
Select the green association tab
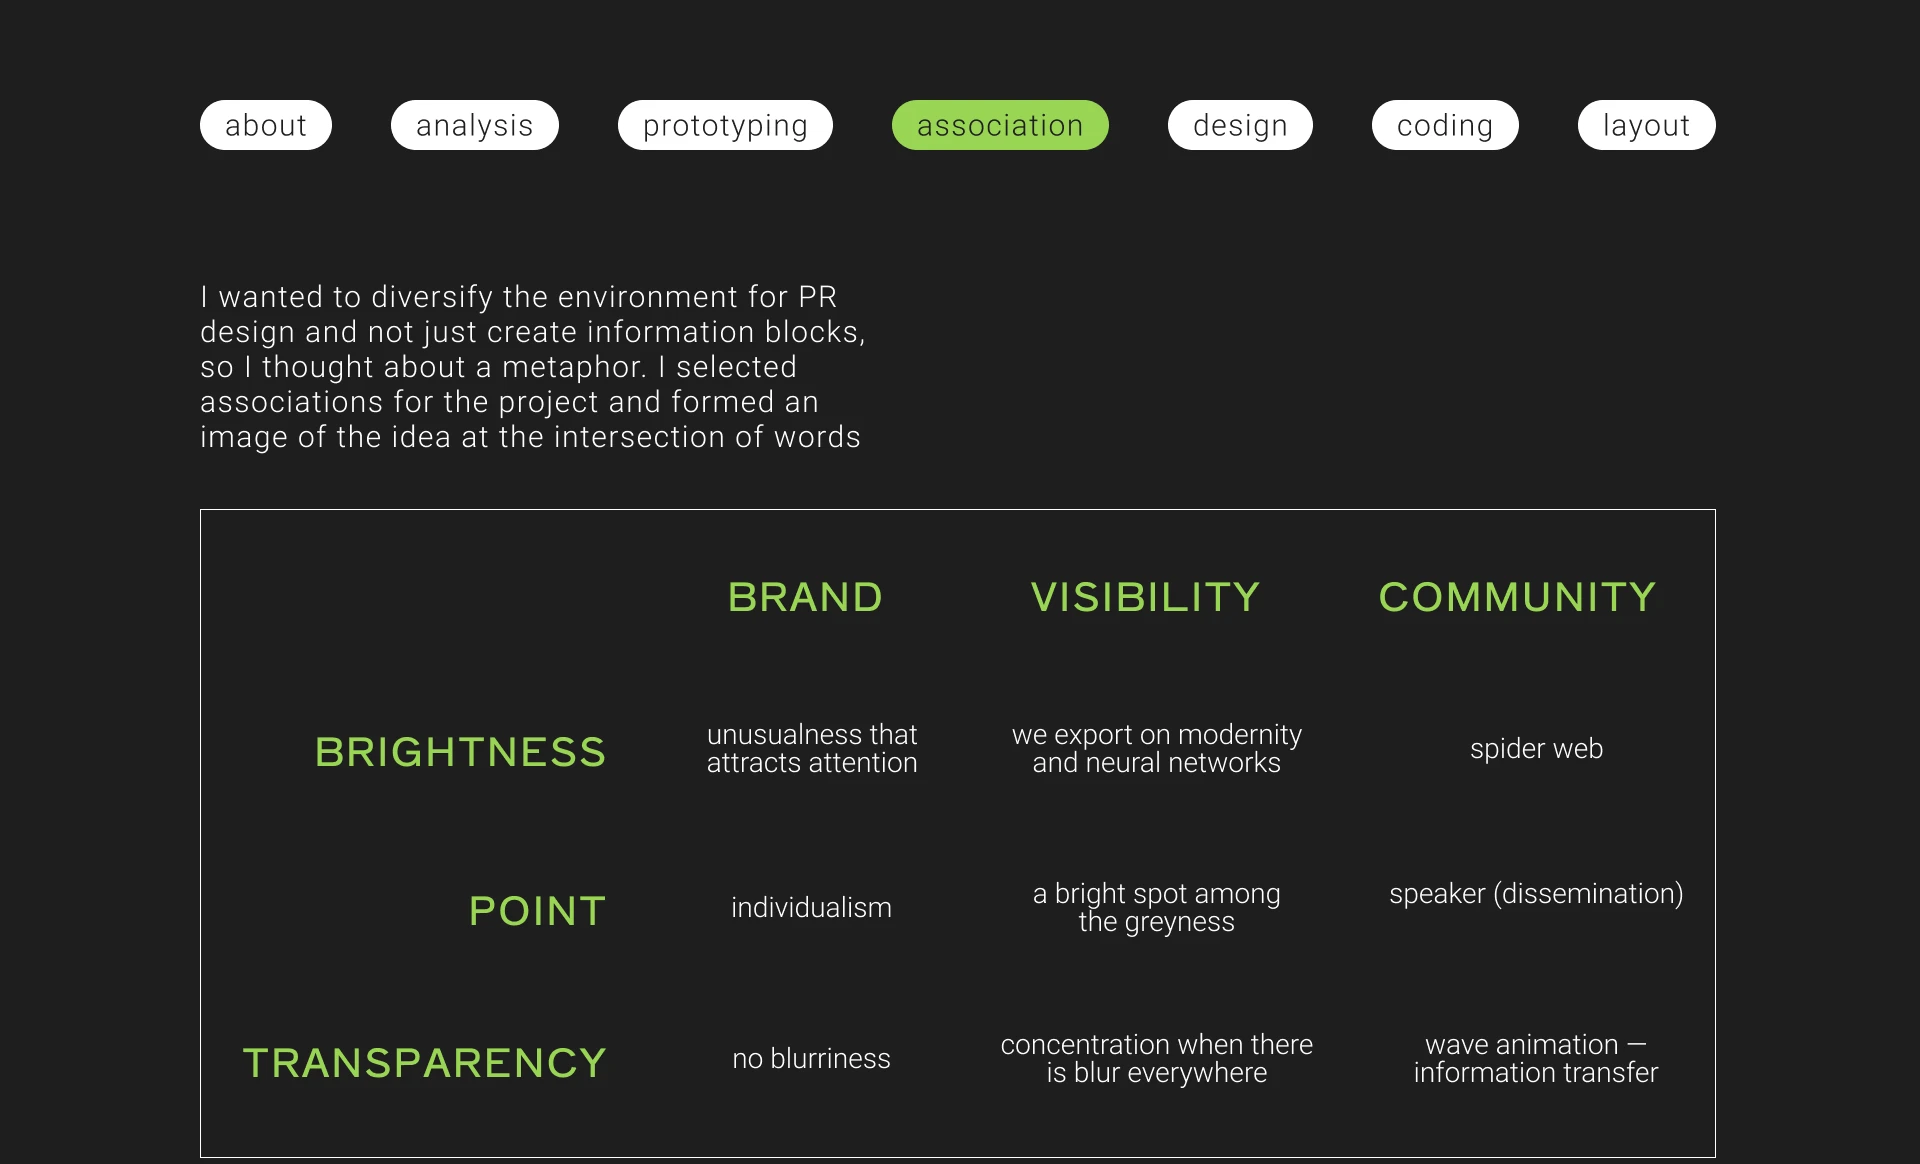click(1000, 125)
